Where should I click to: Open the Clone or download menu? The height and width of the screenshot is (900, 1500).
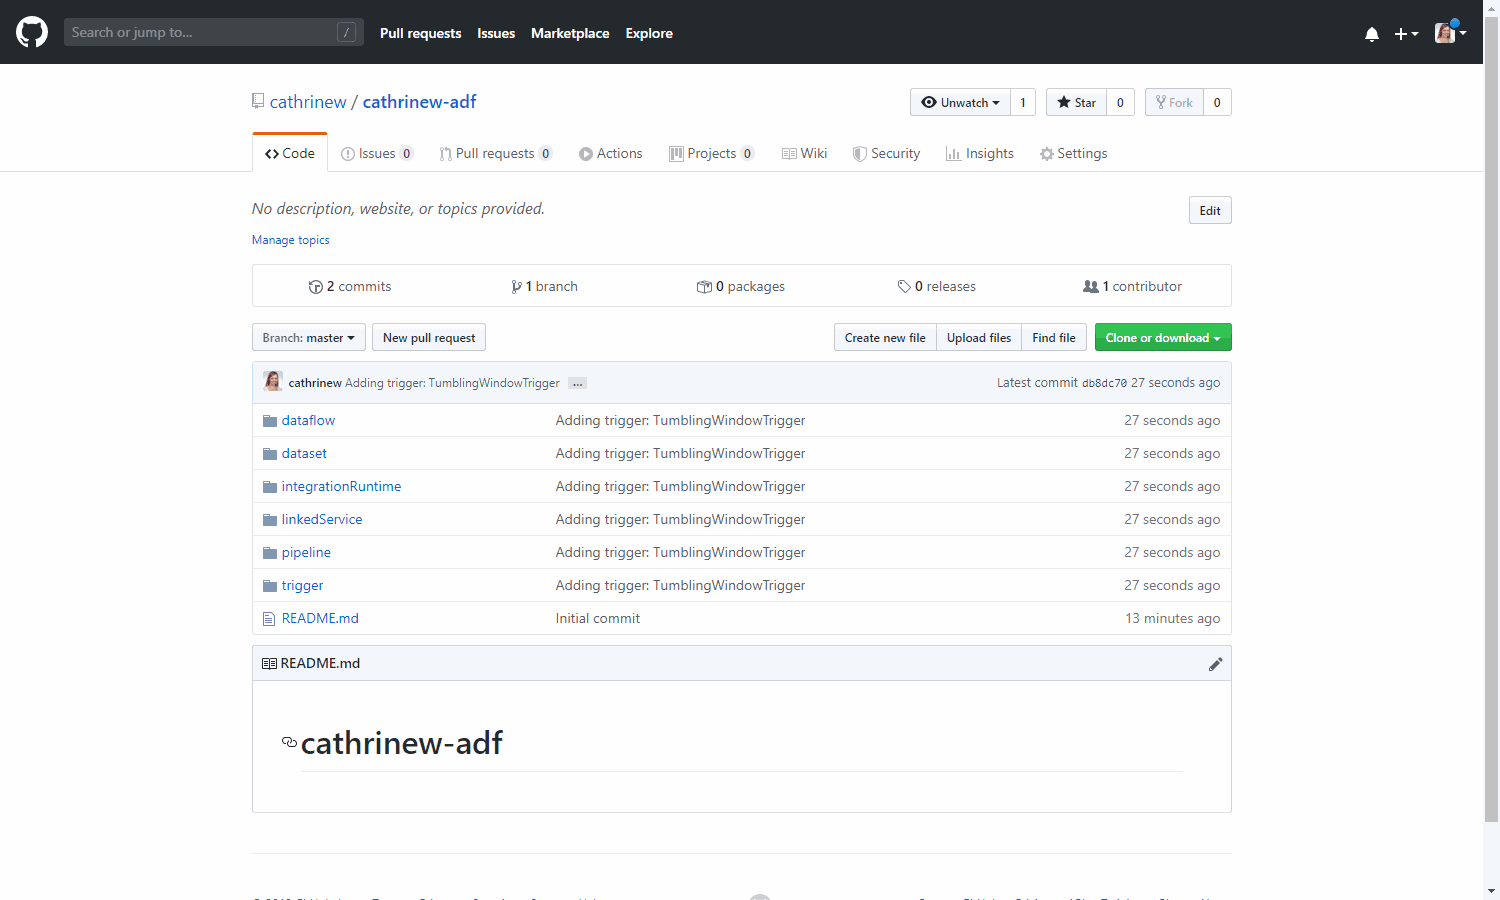[x=1162, y=338]
